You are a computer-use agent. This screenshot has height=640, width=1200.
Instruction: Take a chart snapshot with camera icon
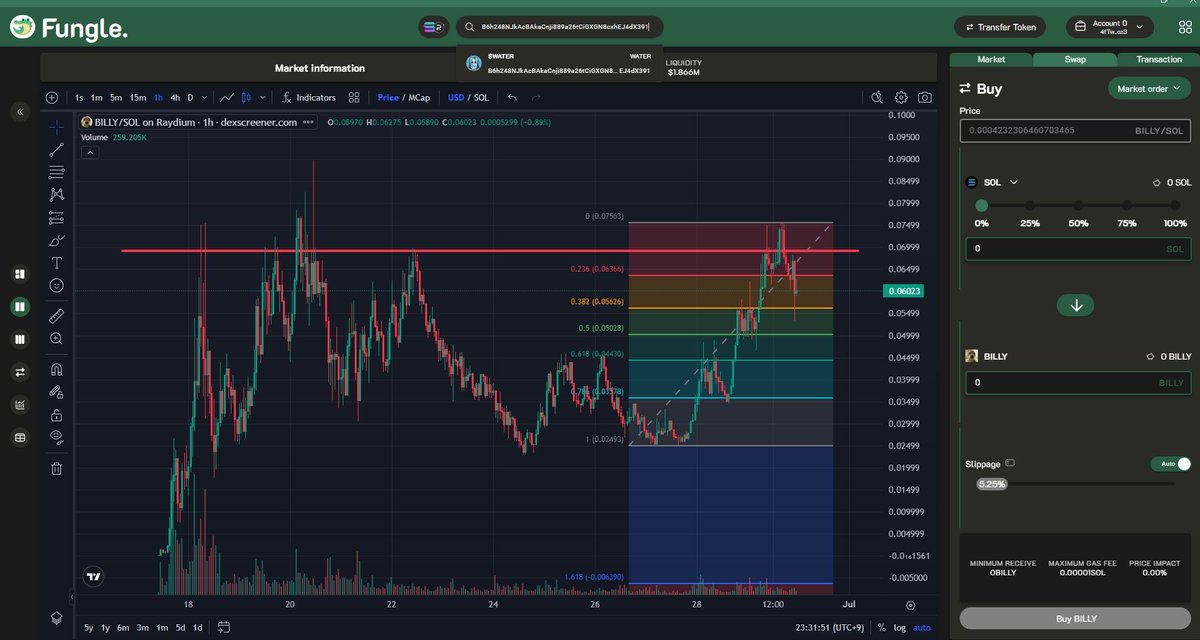(925, 97)
